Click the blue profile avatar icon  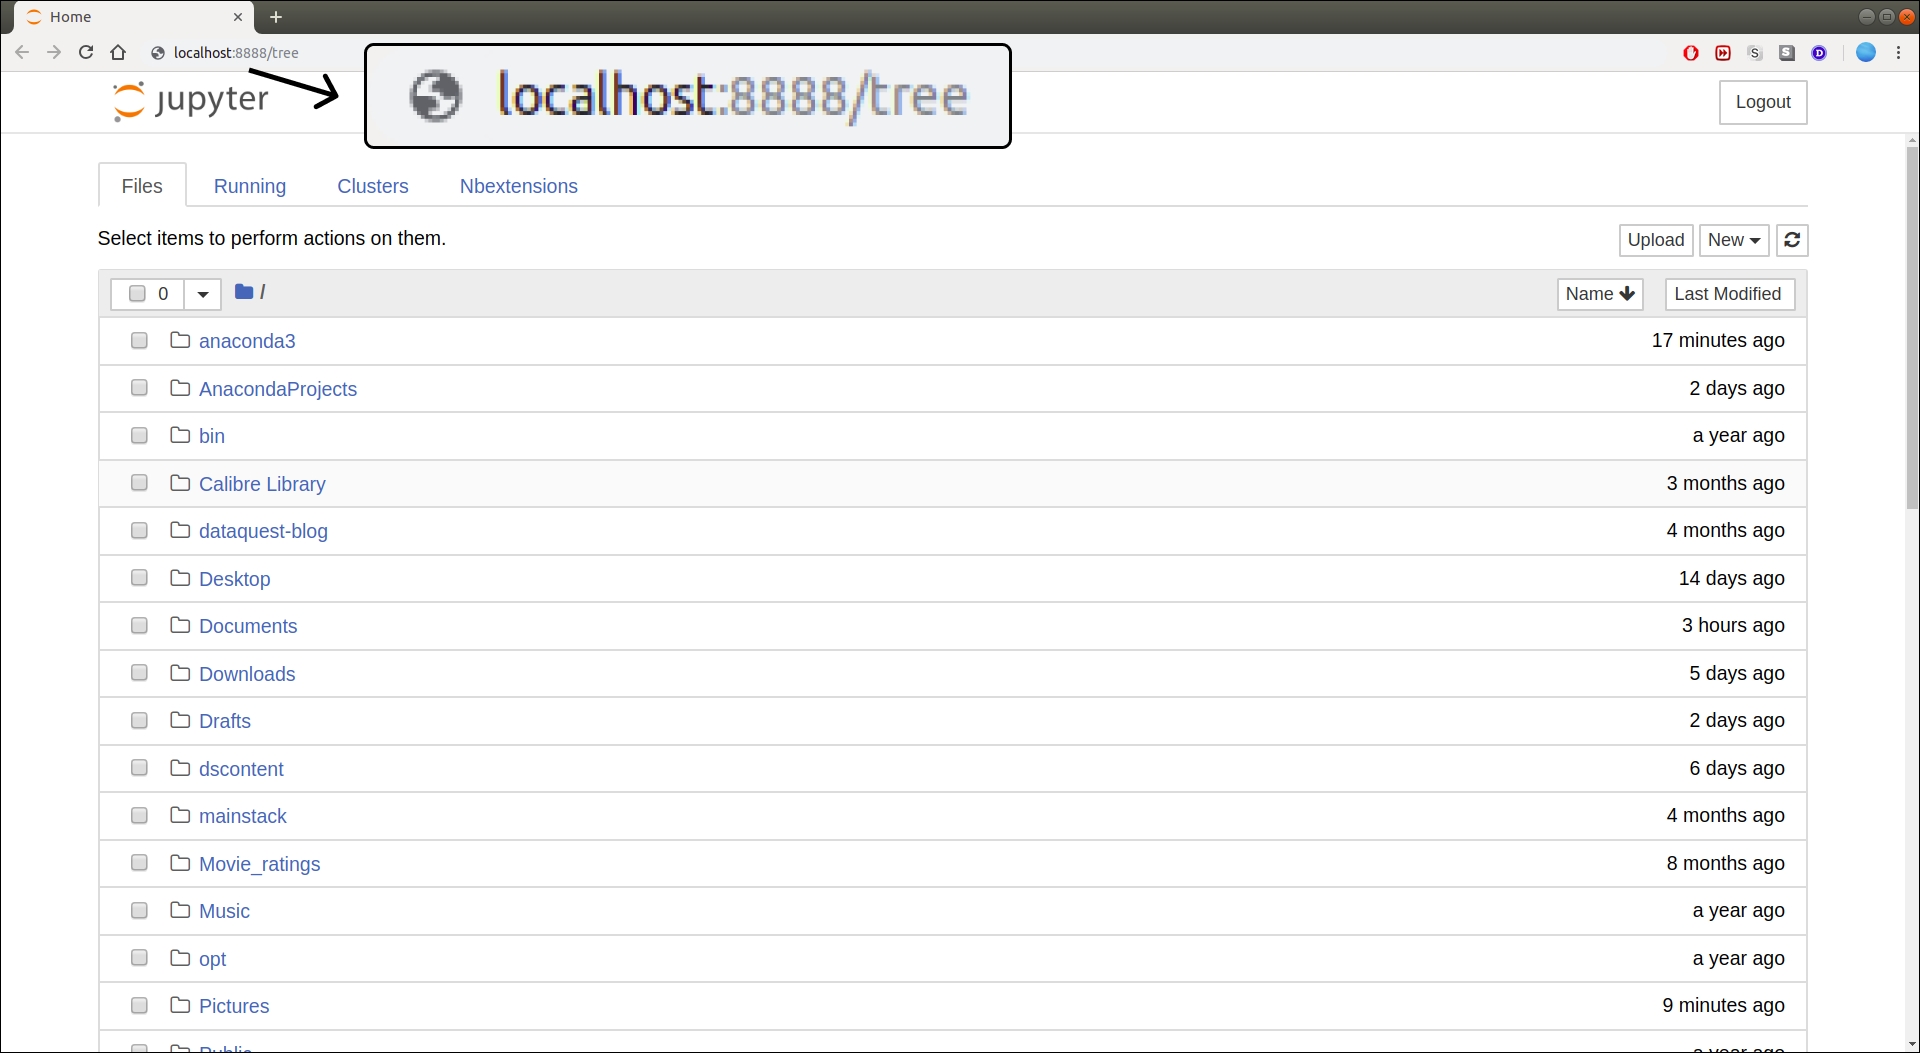[x=1865, y=52]
